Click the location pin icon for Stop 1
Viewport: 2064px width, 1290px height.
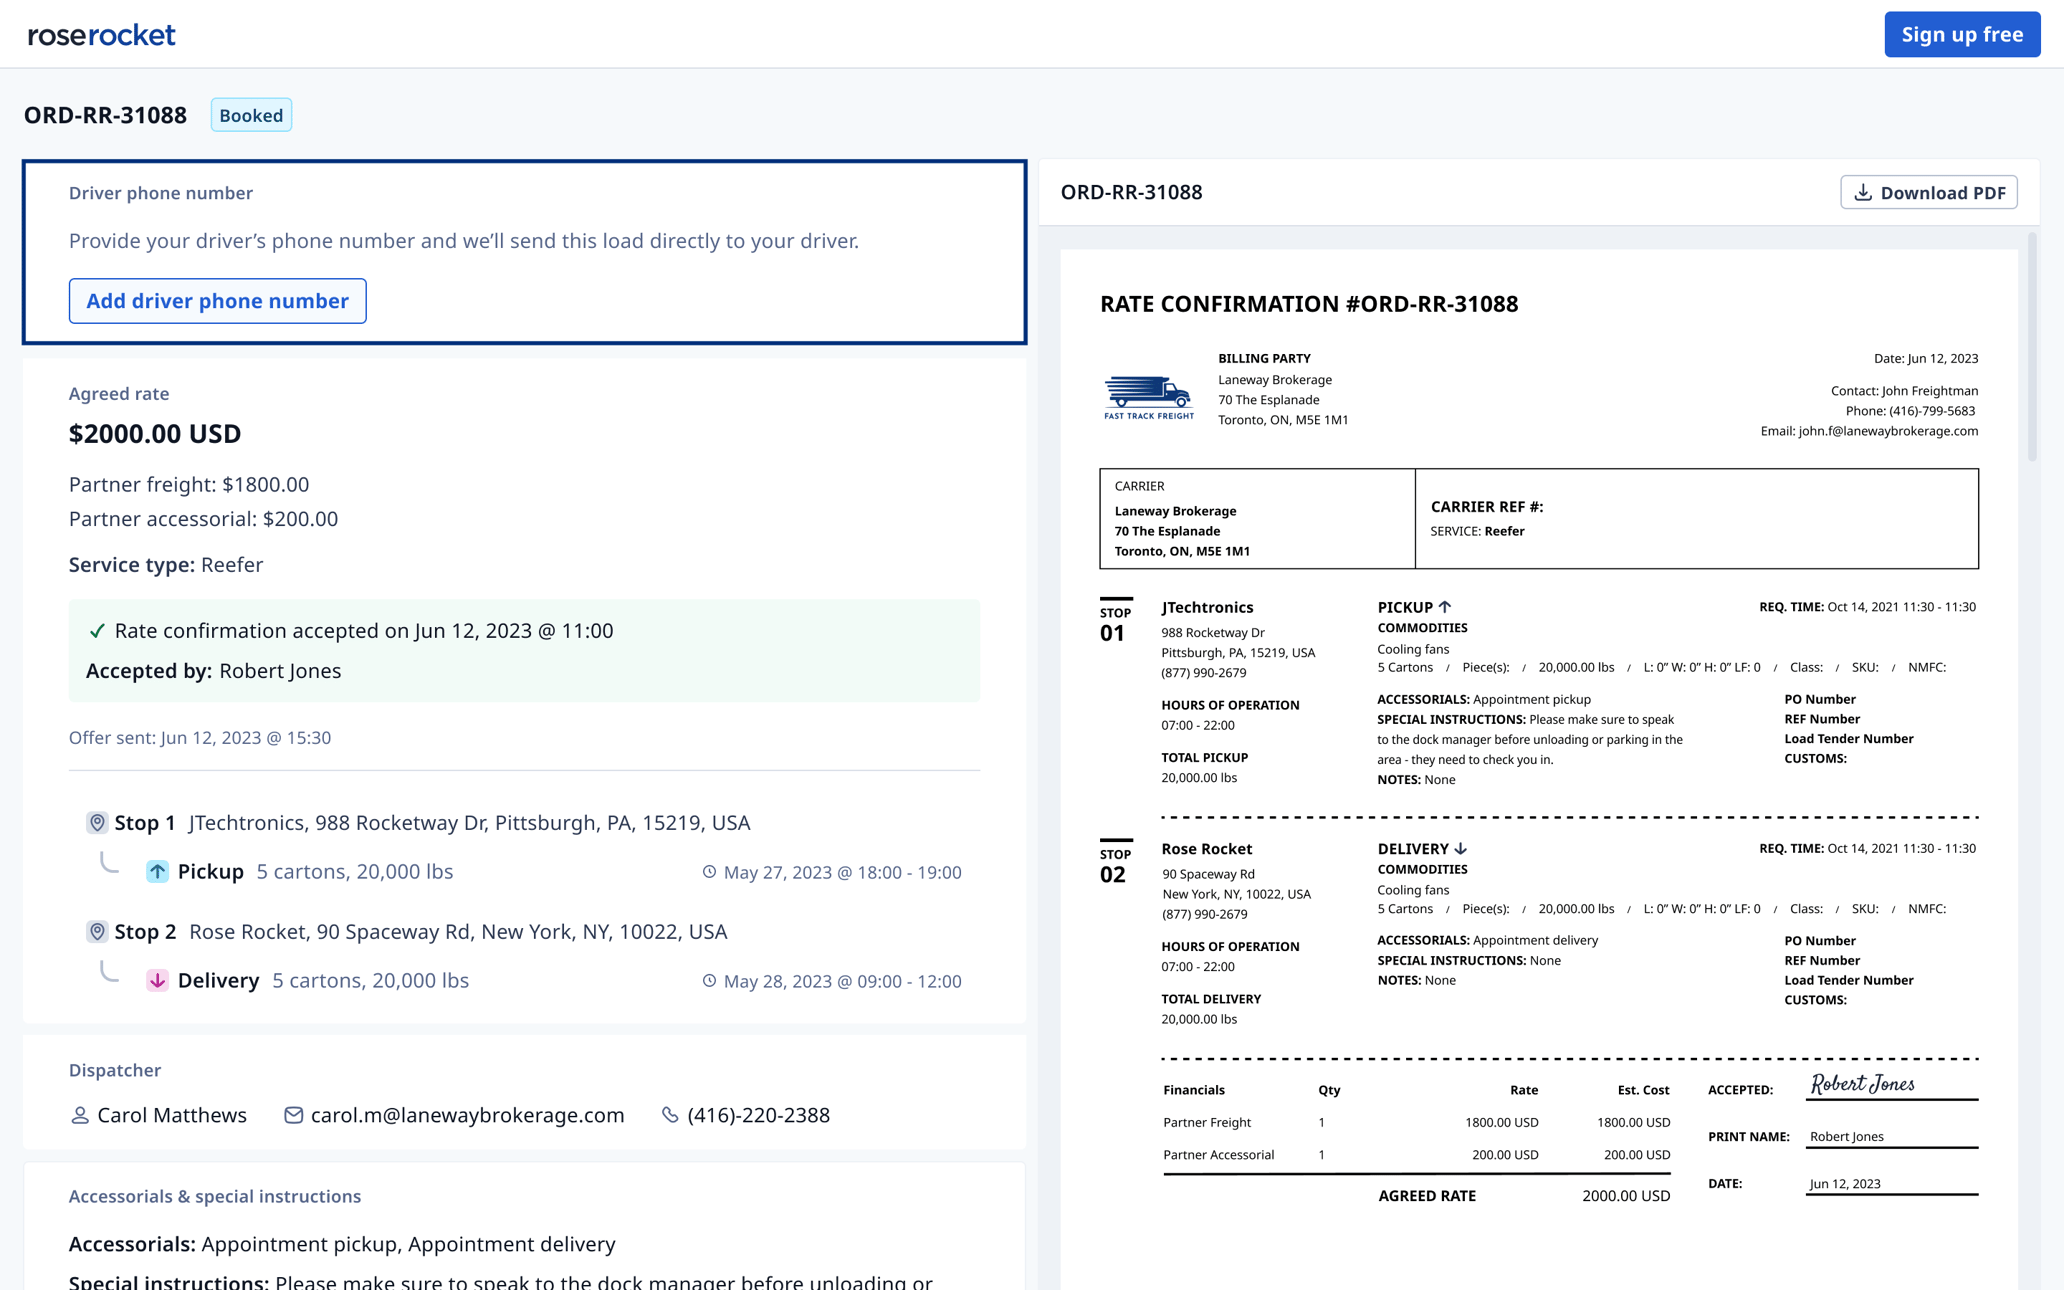coord(97,821)
